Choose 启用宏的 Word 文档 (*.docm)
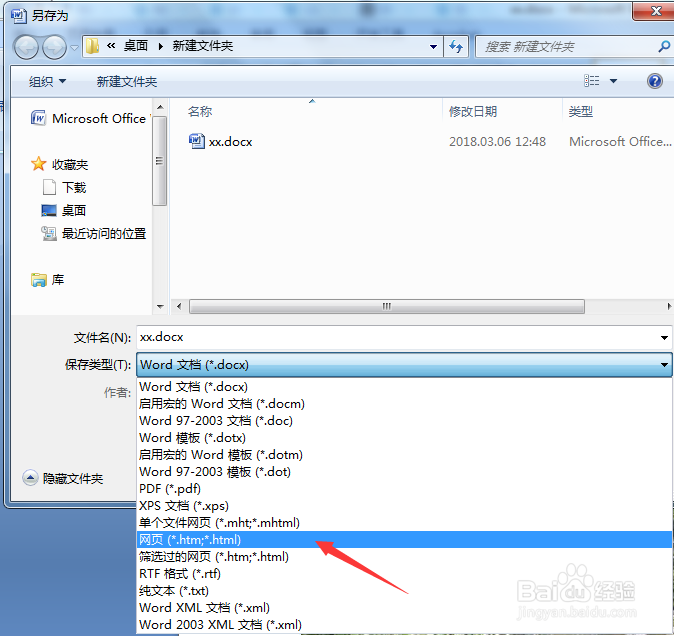This screenshot has width=674, height=636. (x=404, y=404)
